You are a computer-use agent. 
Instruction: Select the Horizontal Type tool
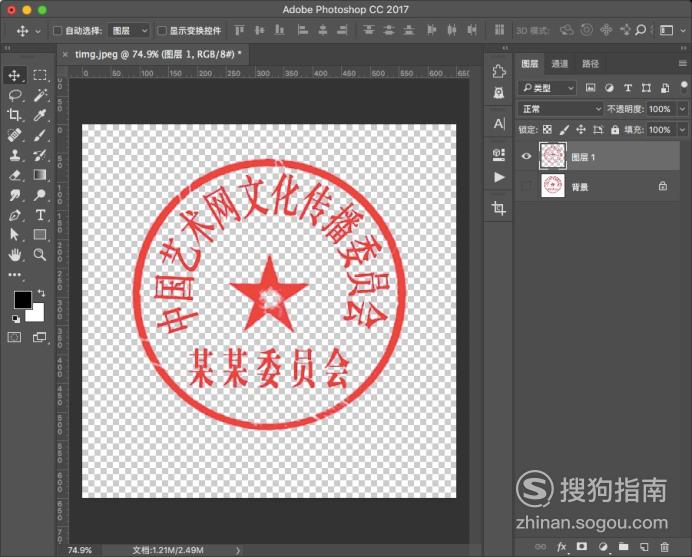(40, 215)
